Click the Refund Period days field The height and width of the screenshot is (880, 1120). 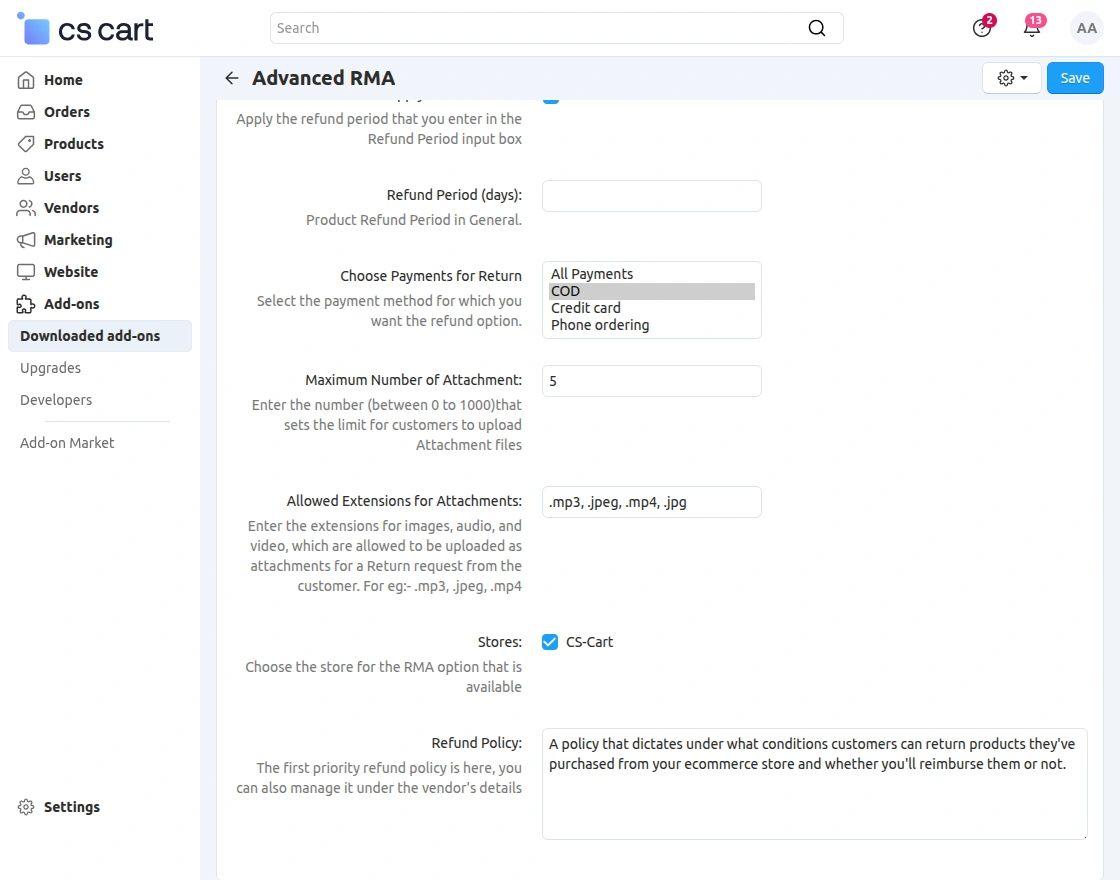pyautogui.click(x=651, y=196)
